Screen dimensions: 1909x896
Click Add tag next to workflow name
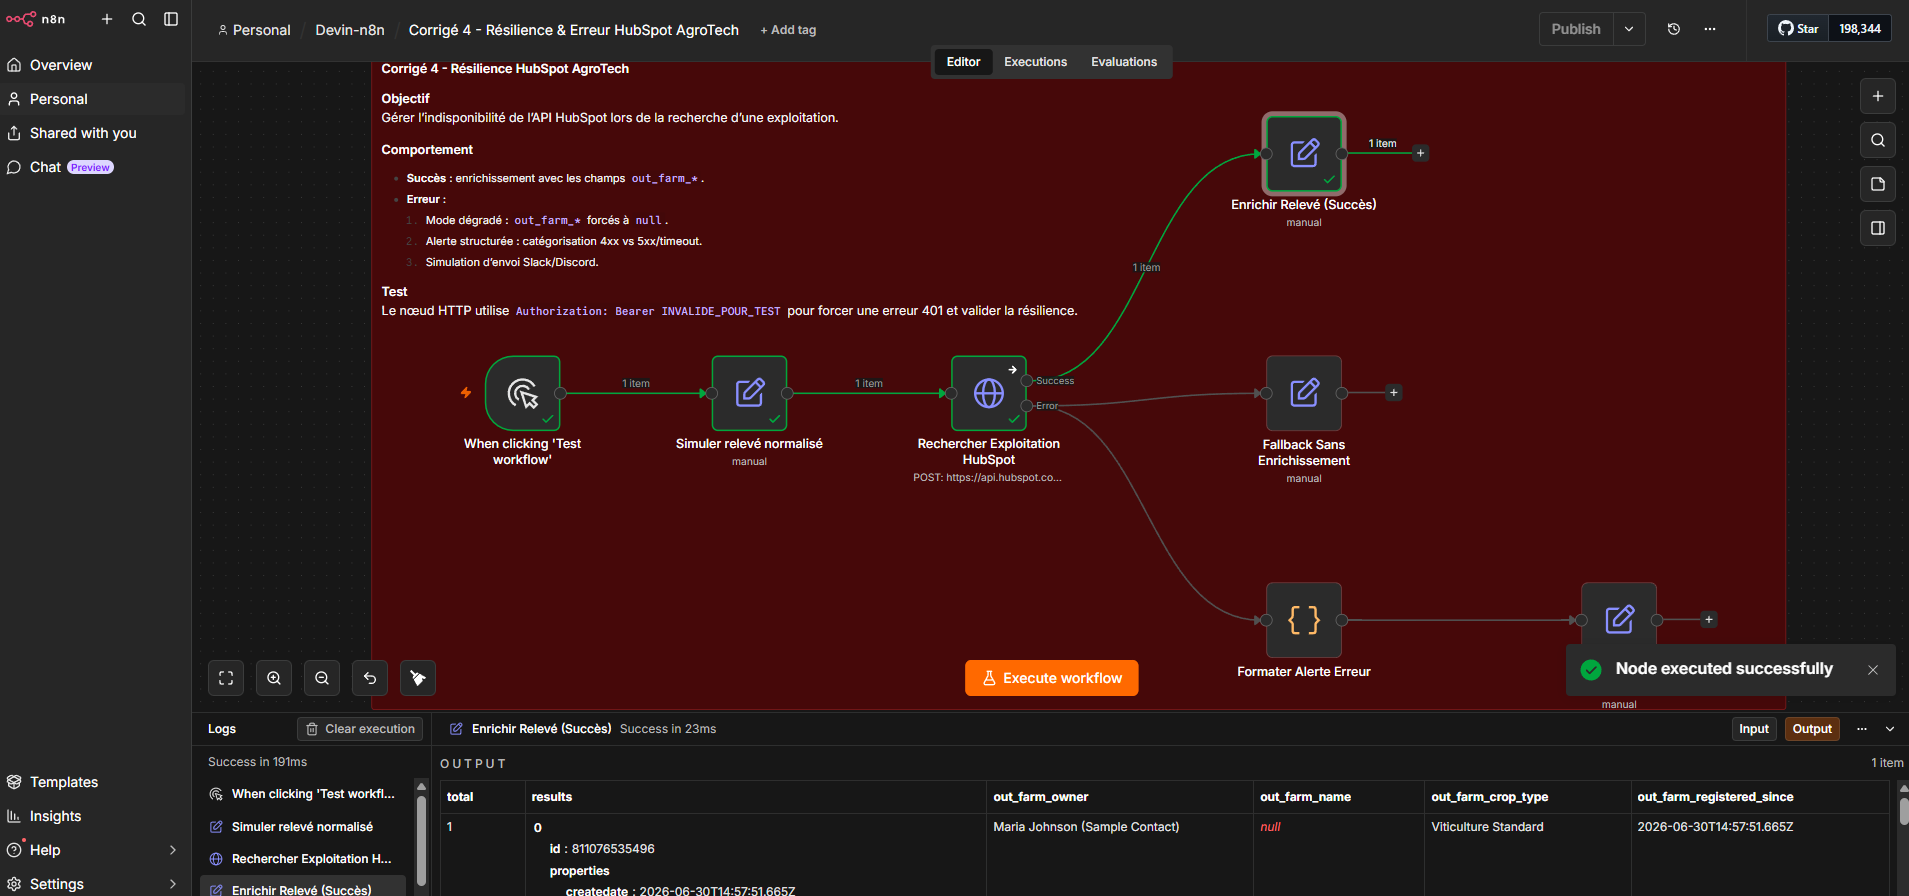point(788,30)
